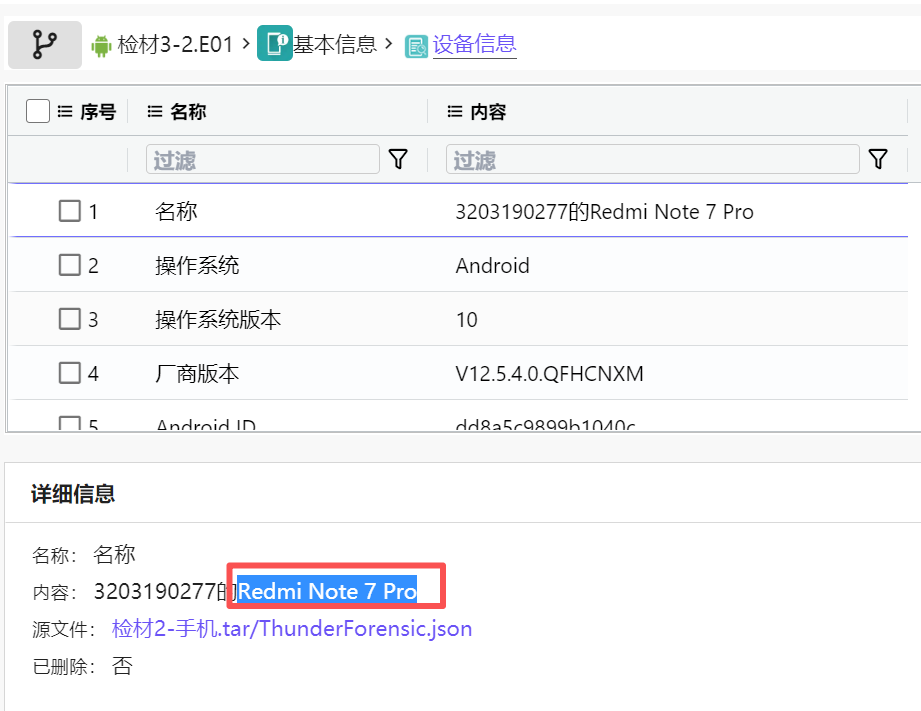Check the checkbox for row 2 操作系统
This screenshot has height=711, width=921.
pyautogui.click(x=70, y=265)
